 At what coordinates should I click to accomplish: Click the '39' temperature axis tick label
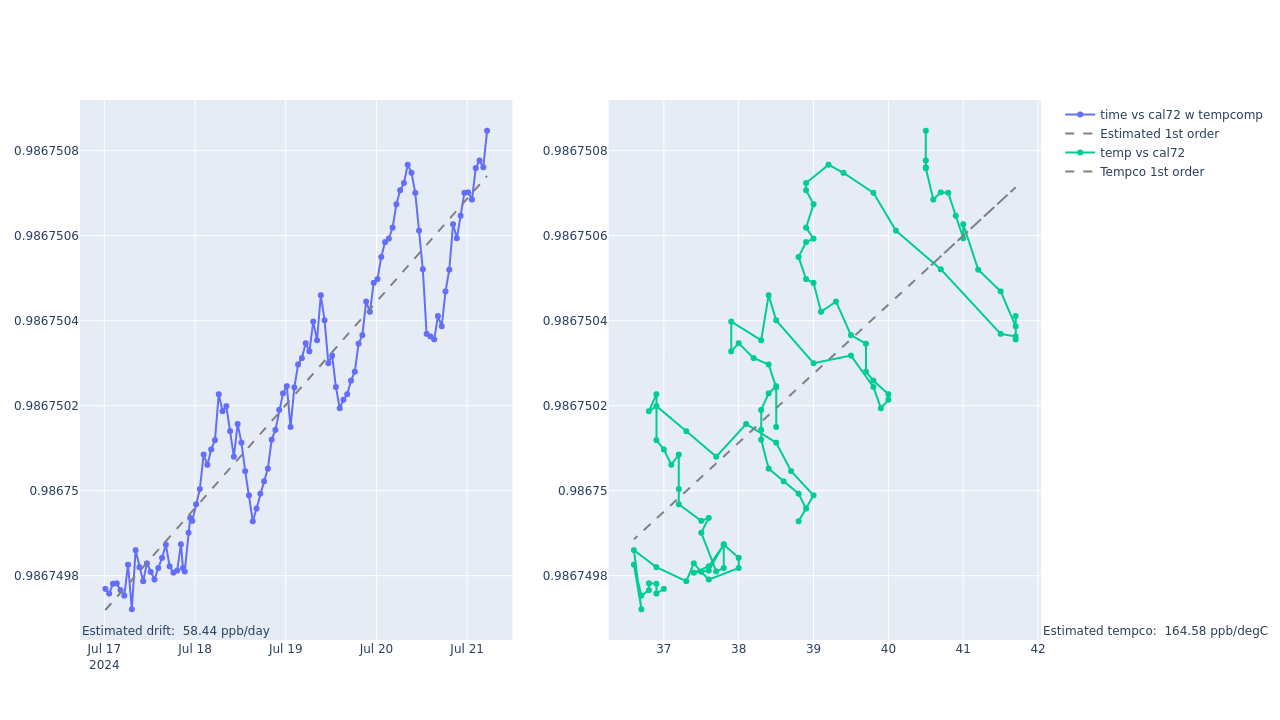[x=813, y=649]
